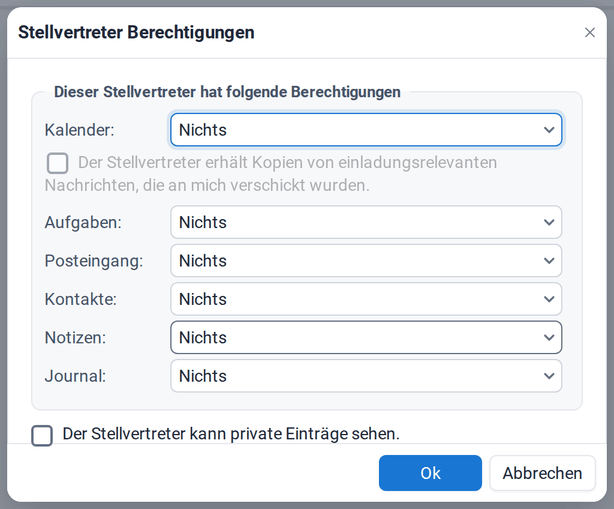Click the 'Notizen:' label
Image resolution: width=614 pixels, height=509 pixels.
point(75,338)
